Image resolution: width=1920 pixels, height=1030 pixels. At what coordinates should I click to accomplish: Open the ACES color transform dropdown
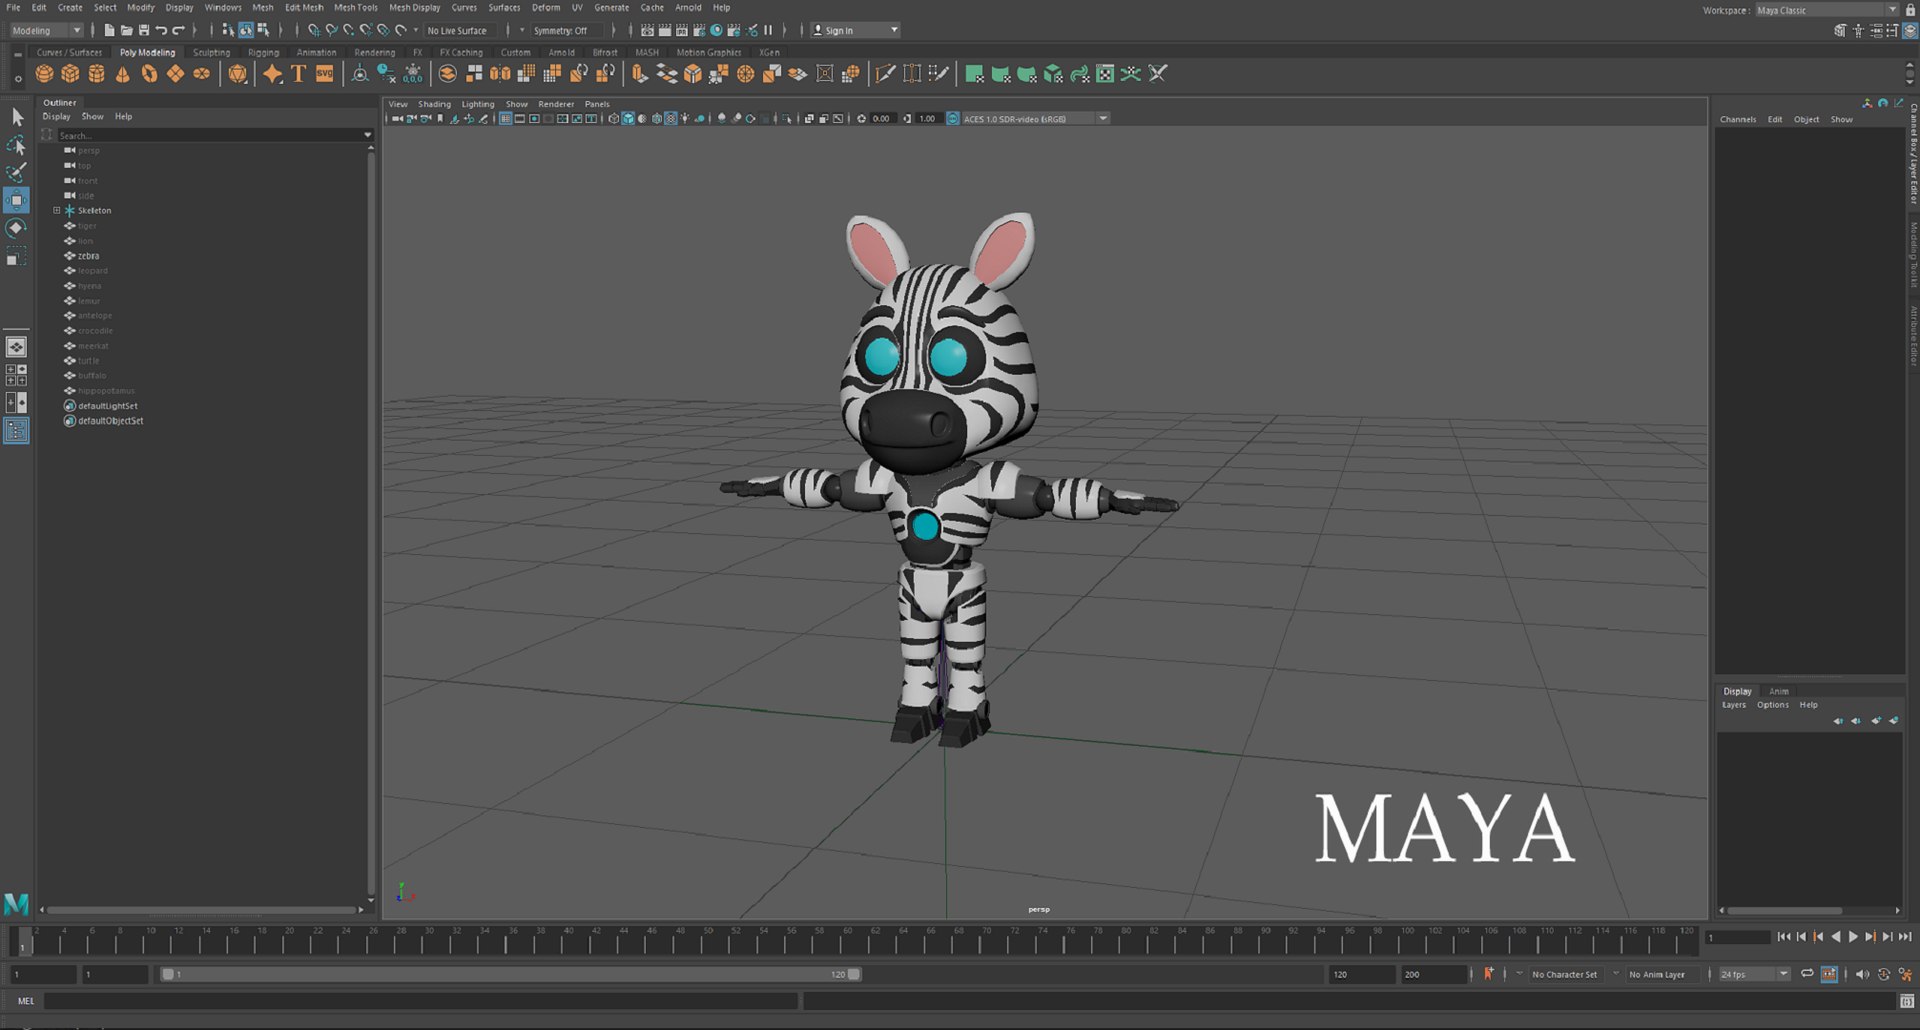coord(1034,119)
